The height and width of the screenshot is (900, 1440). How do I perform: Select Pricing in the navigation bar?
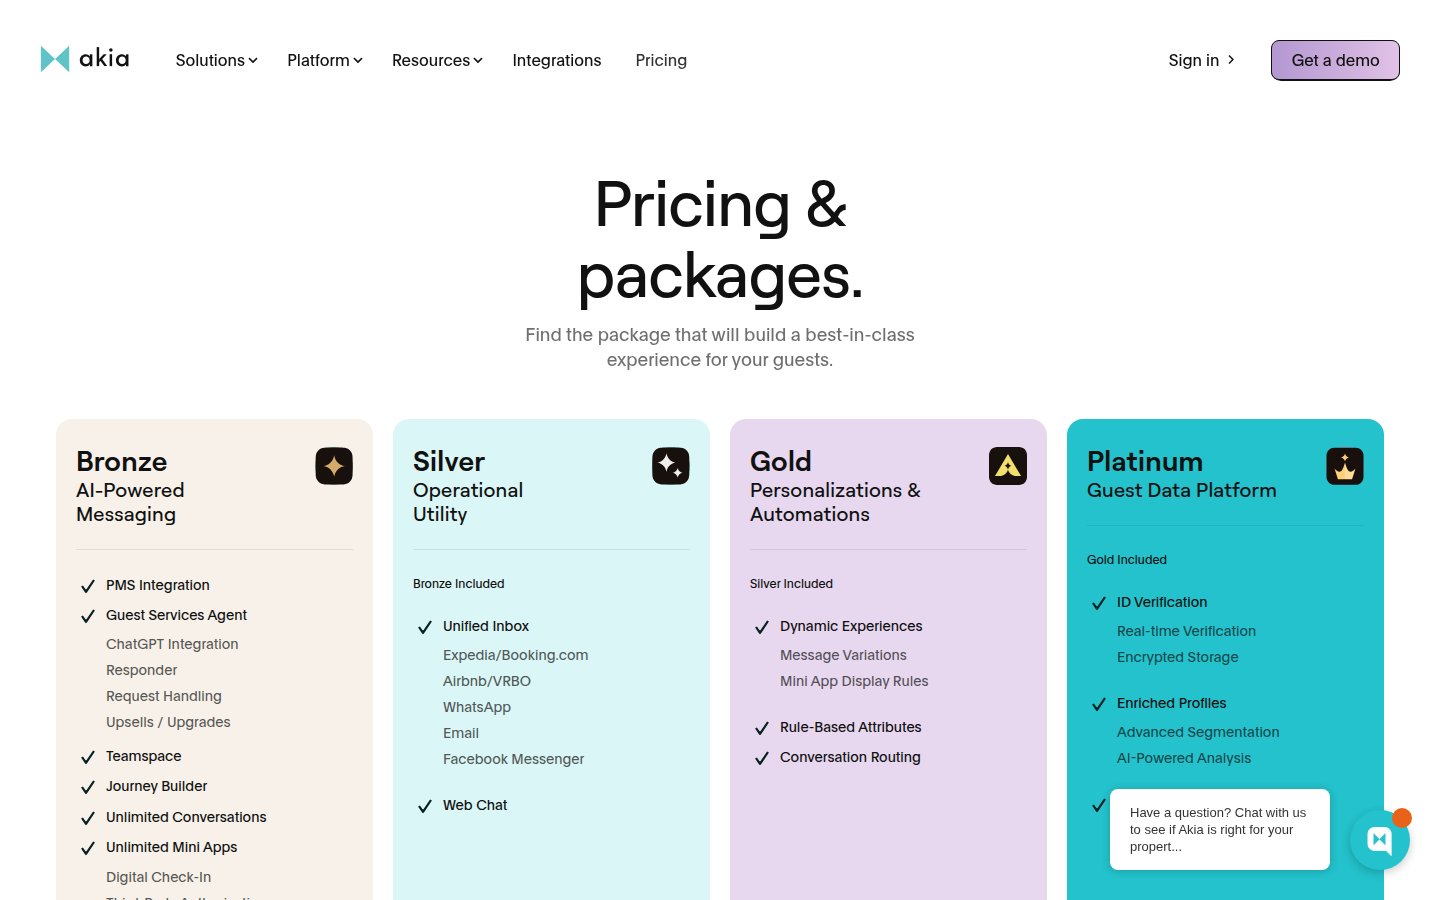point(661,60)
